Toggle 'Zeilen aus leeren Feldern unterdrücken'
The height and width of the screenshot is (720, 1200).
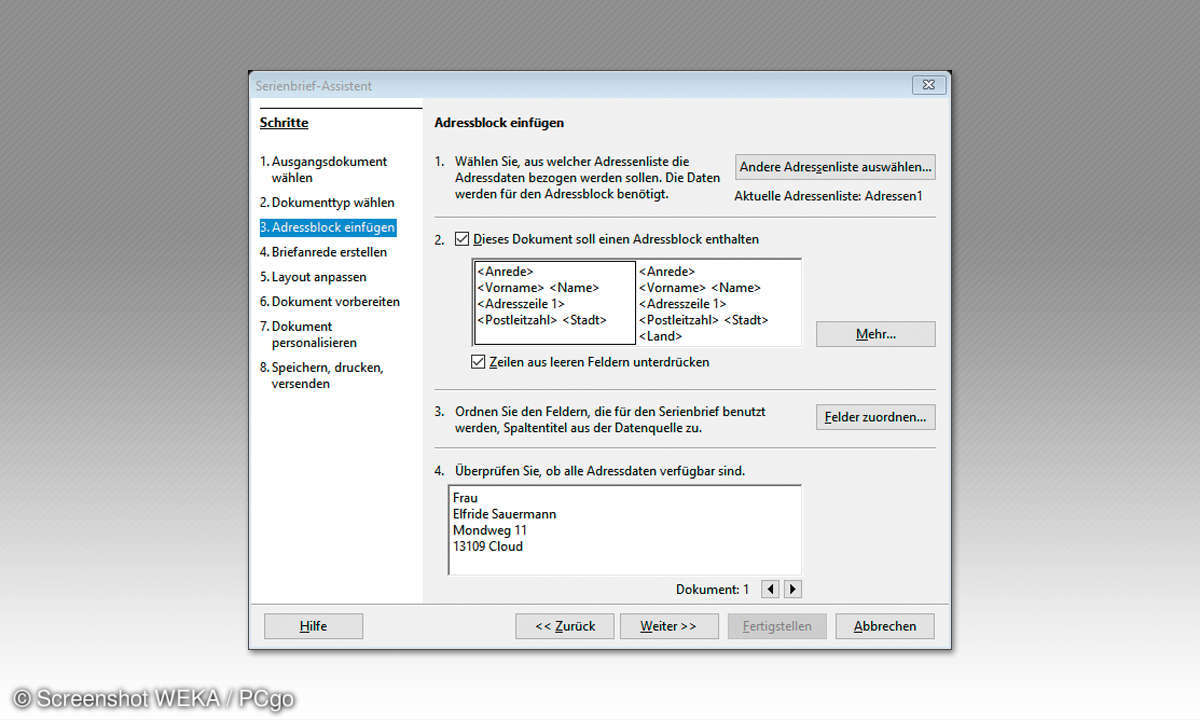coord(478,362)
